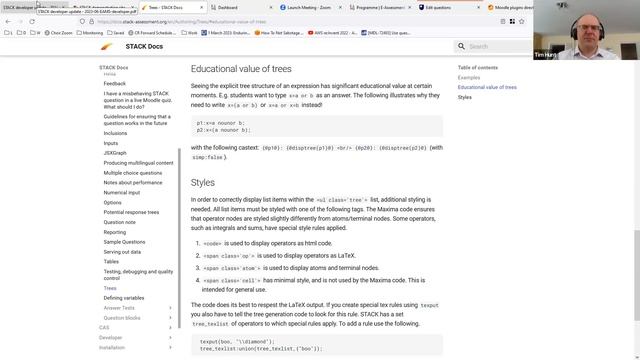Open the MDL-72402 bookmark
640x360 pixels.
[x=386, y=33]
